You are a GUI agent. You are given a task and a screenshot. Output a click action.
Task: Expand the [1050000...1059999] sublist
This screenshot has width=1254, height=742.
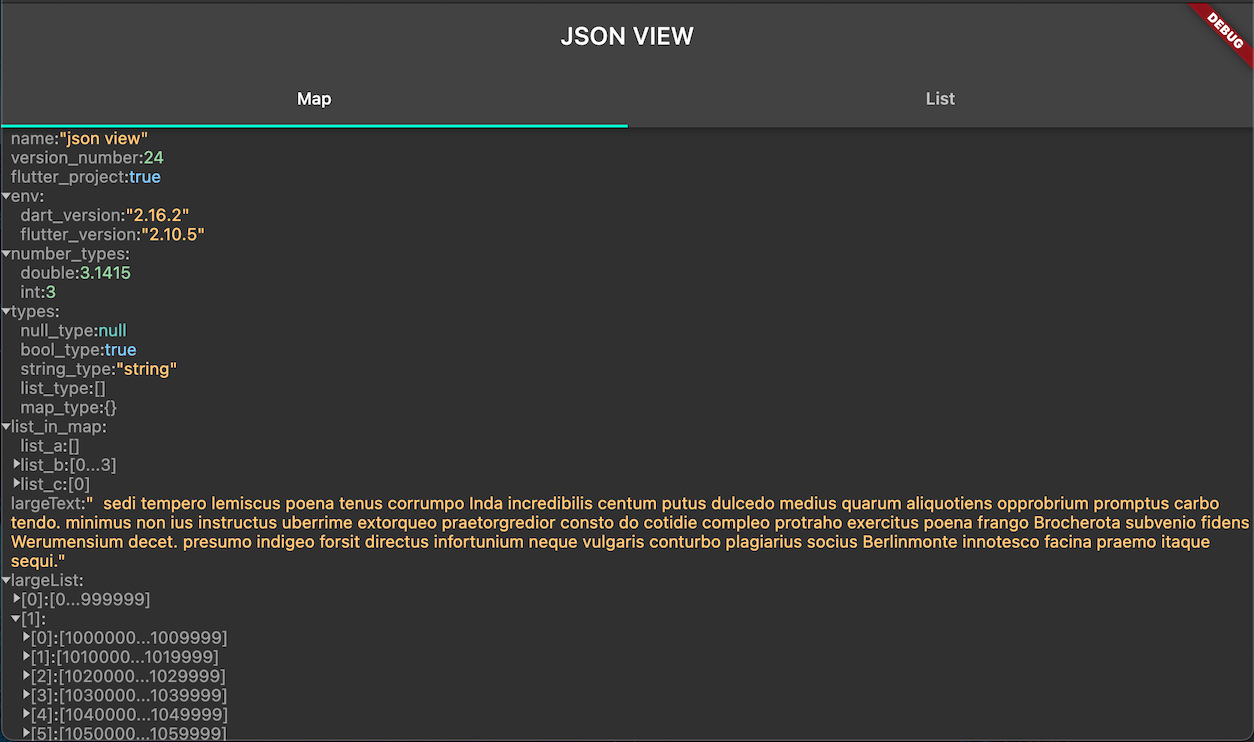28,733
